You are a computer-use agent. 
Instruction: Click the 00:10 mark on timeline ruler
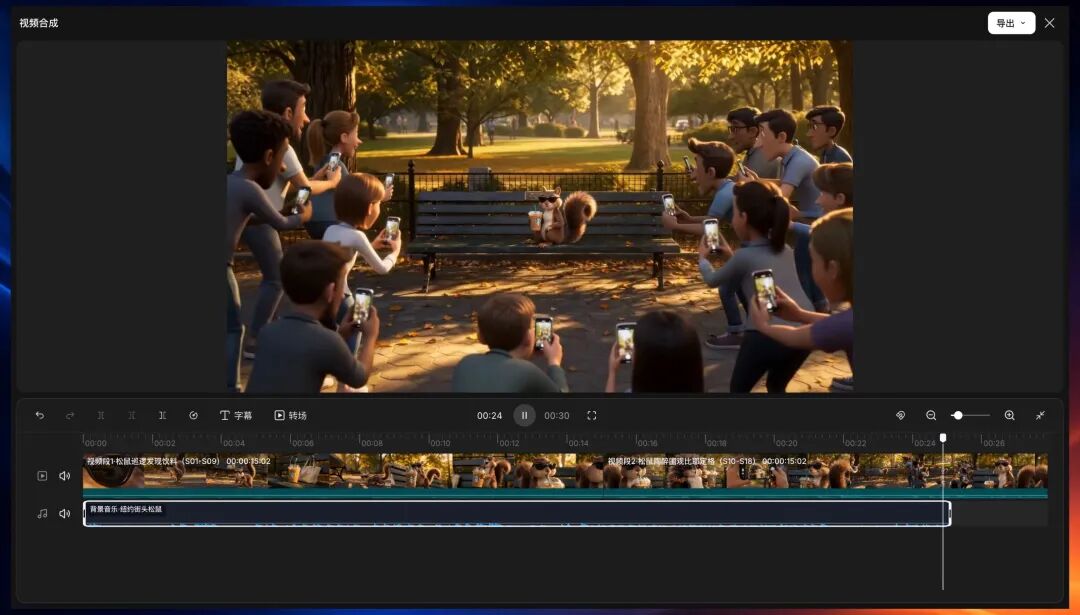pyautogui.click(x=439, y=443)
